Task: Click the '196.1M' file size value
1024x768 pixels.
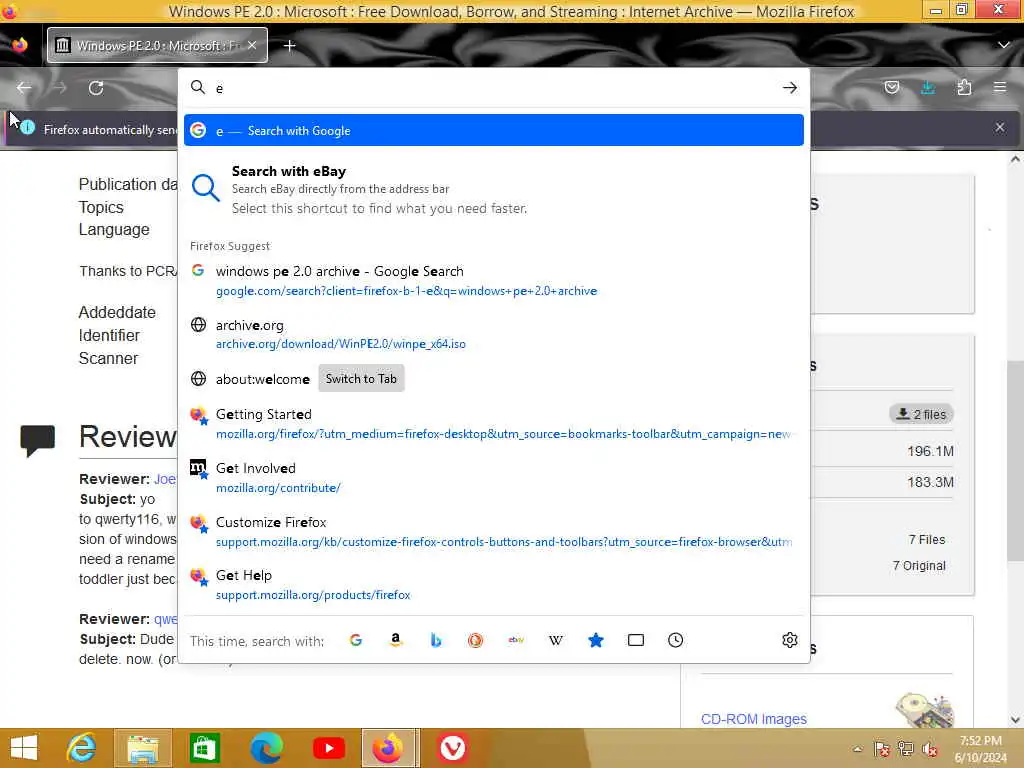Action: [930, 451]
